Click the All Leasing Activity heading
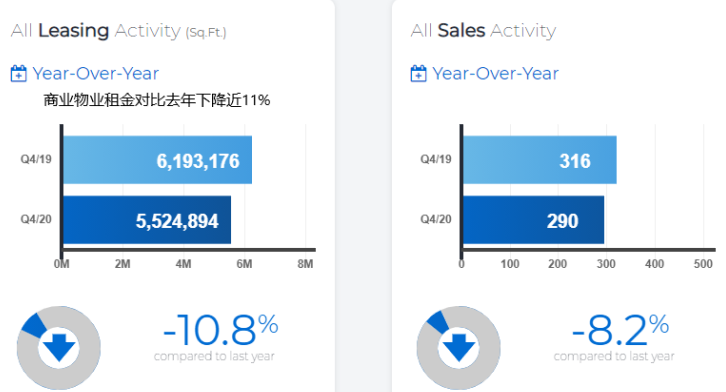This screenshot has height=392, width=726. coord(119,31)
